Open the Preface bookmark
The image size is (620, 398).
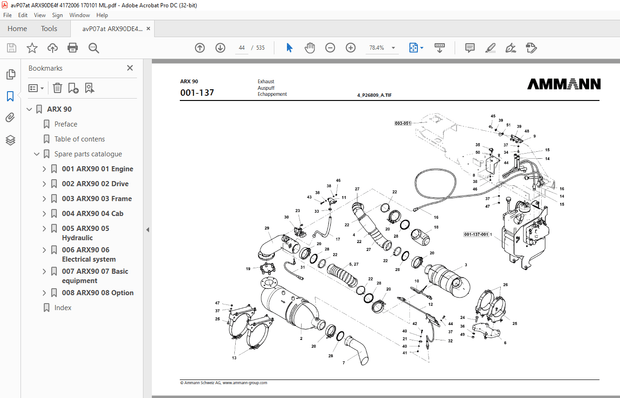66,124
